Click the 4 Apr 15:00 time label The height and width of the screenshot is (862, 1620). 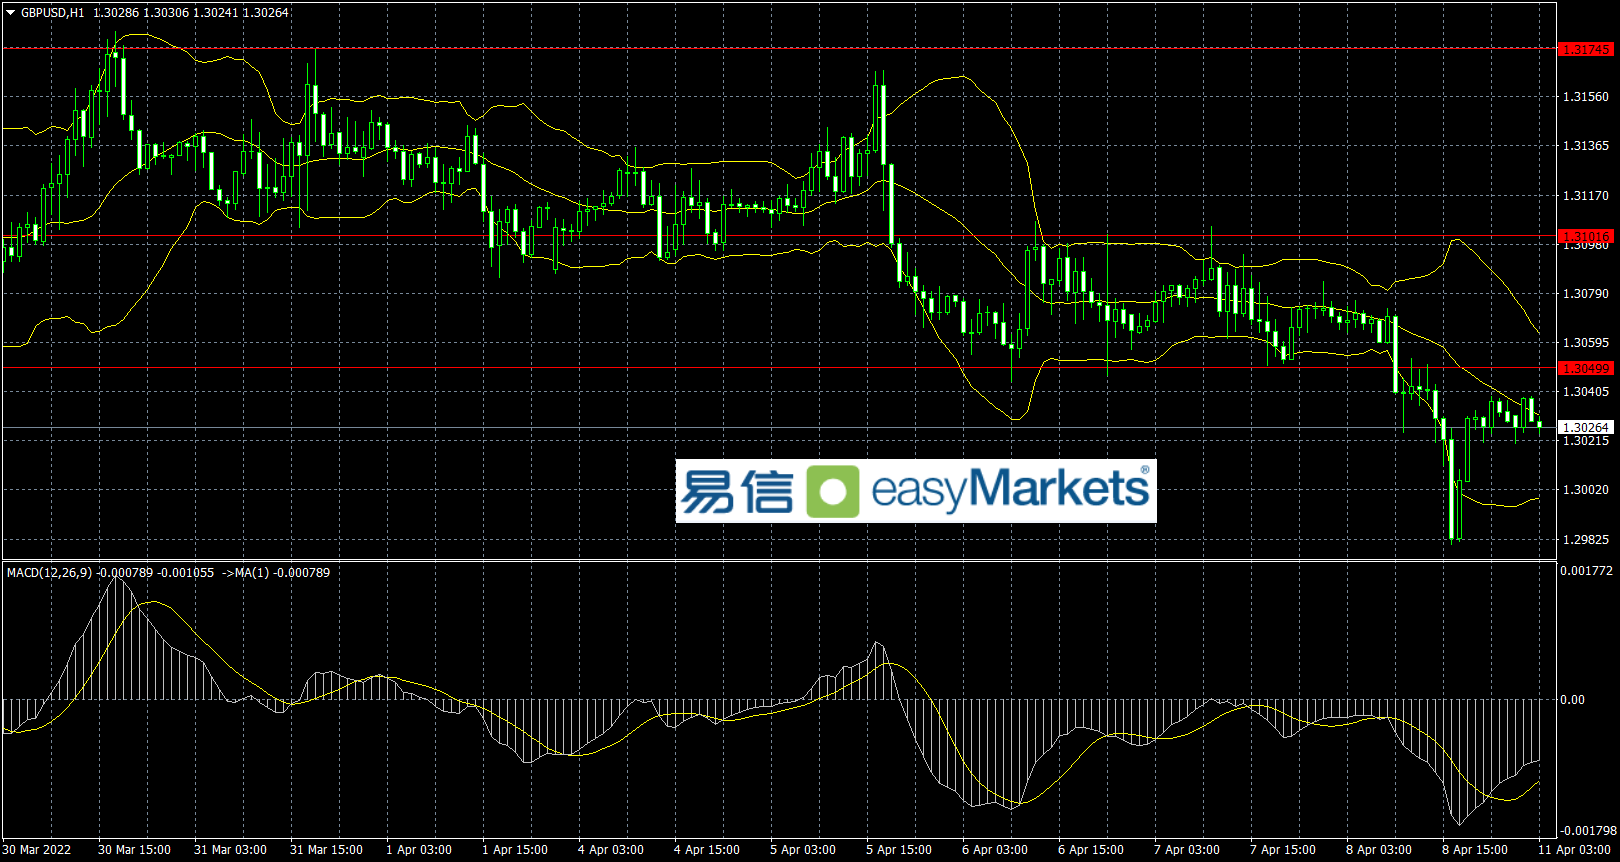click(x=707, y=850)
